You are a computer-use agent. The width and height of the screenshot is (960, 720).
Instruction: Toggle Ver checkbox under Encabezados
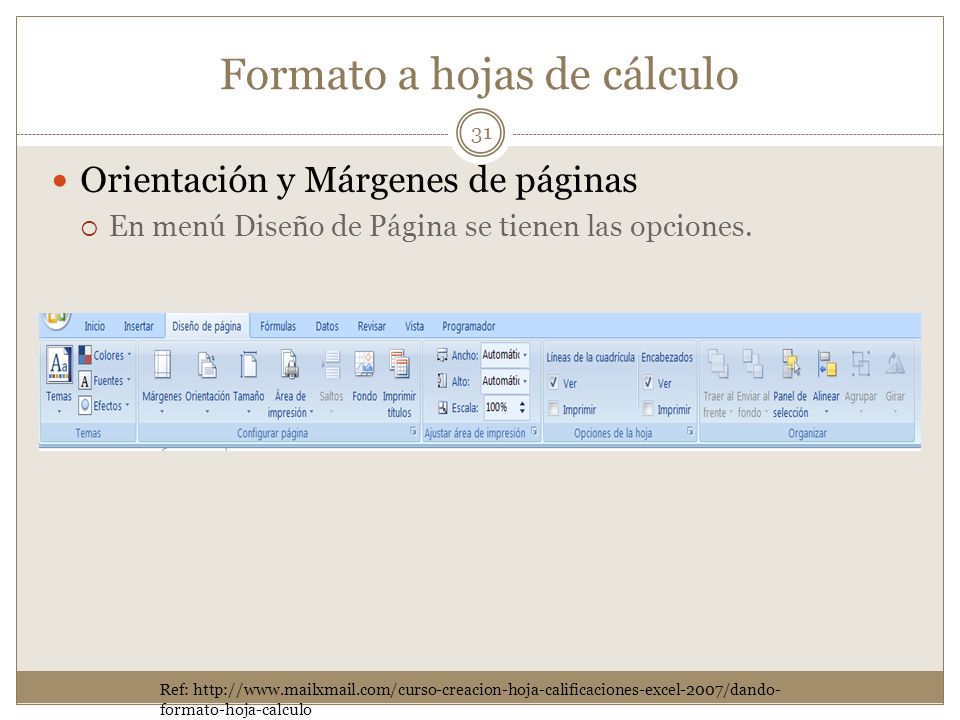coord(648,383)
